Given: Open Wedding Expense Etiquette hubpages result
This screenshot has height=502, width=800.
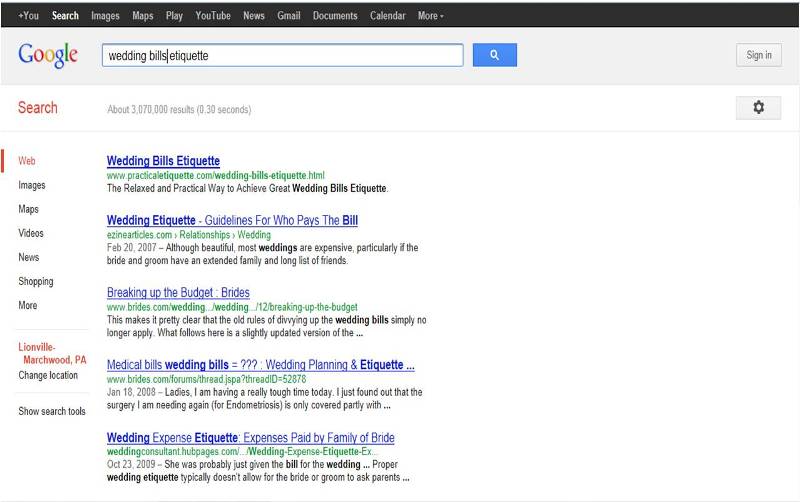Looking at the screenshot, I should [x=250, y=438].
